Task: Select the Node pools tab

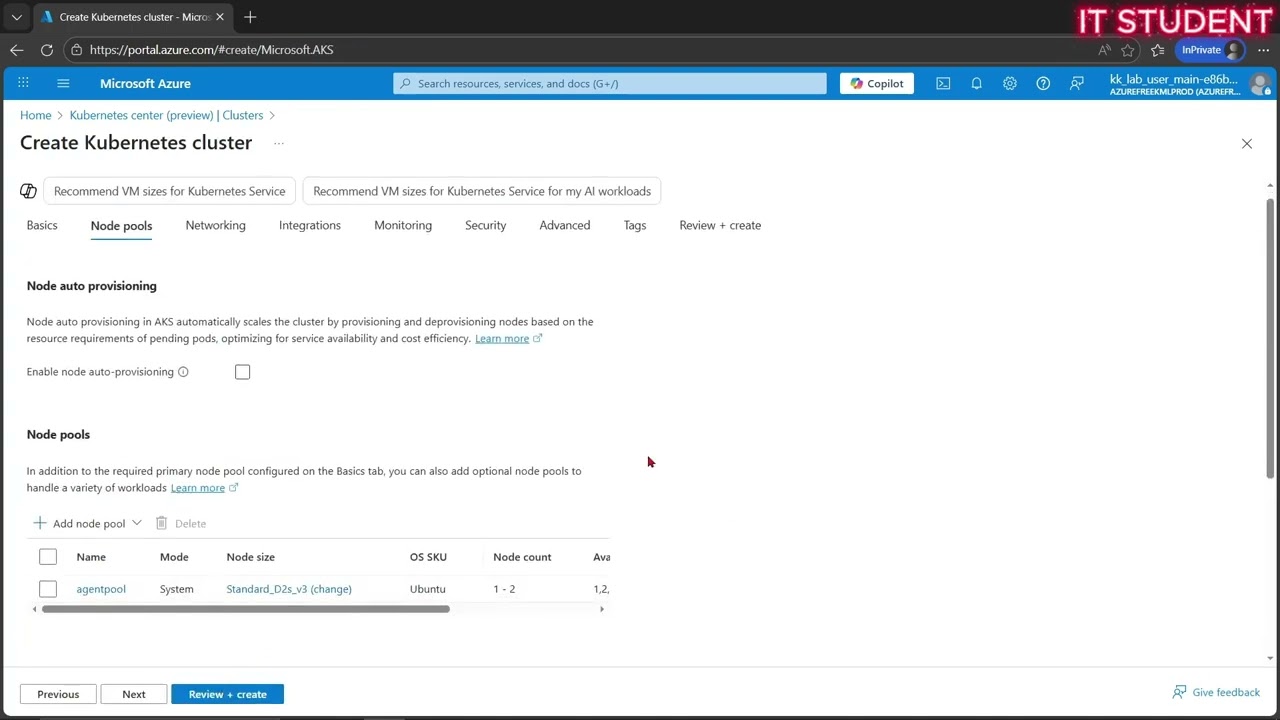Action: (121, 225)
